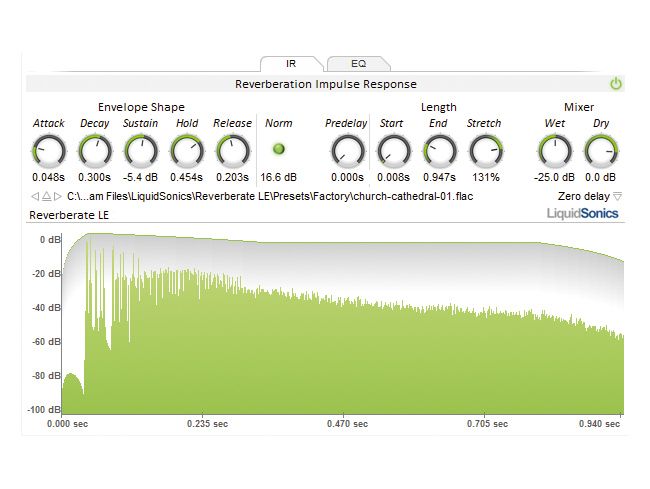Load previous impulse response with left arrow
This screenshot has width=650, height=489.
35,196
